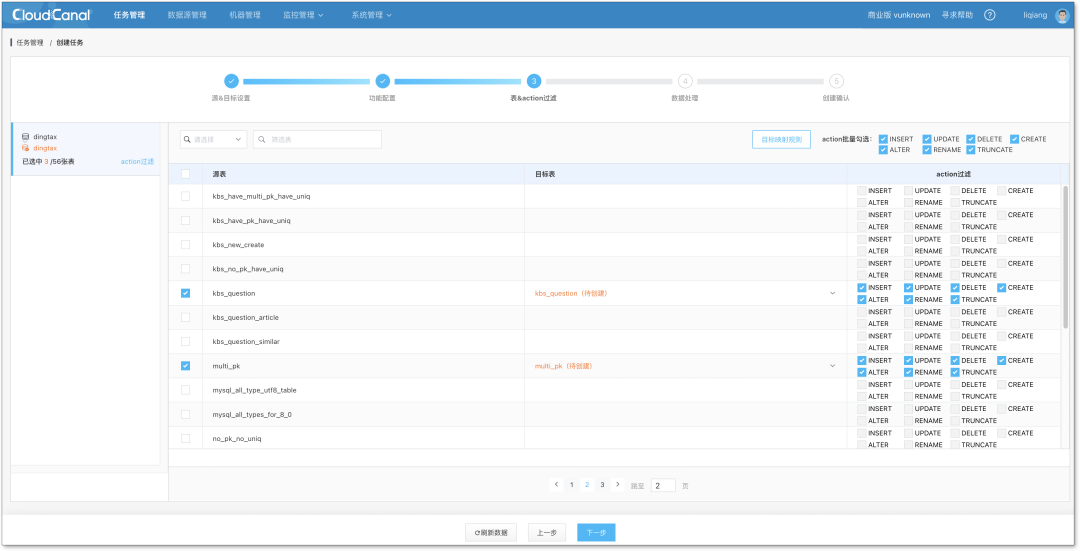This screenshot has width=1080, height=551.
Task: Go to page 3
Action: pos(602,485)
